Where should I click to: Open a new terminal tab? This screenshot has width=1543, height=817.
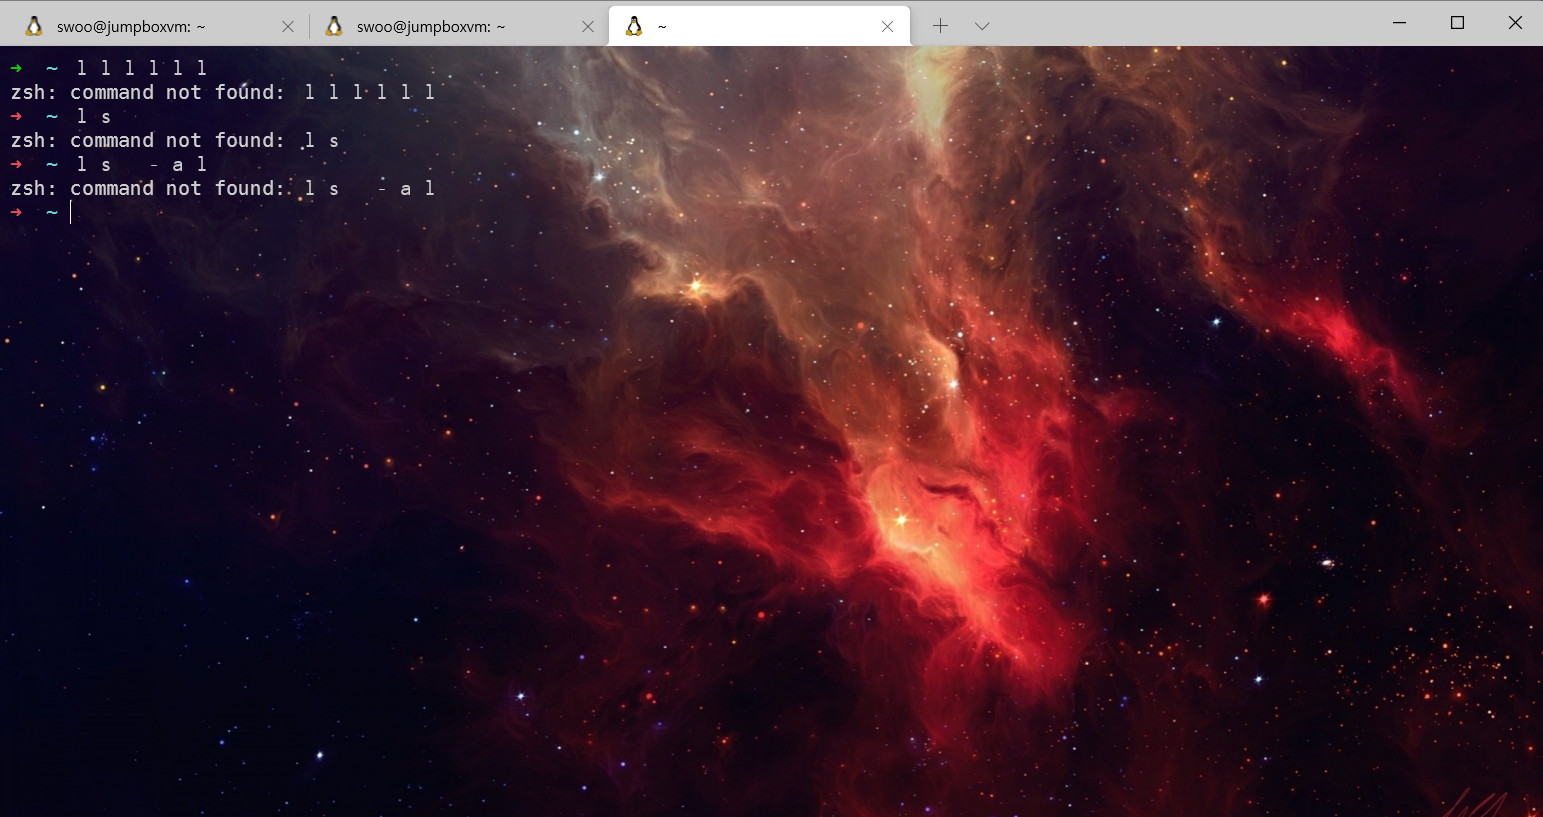point(940,26)
